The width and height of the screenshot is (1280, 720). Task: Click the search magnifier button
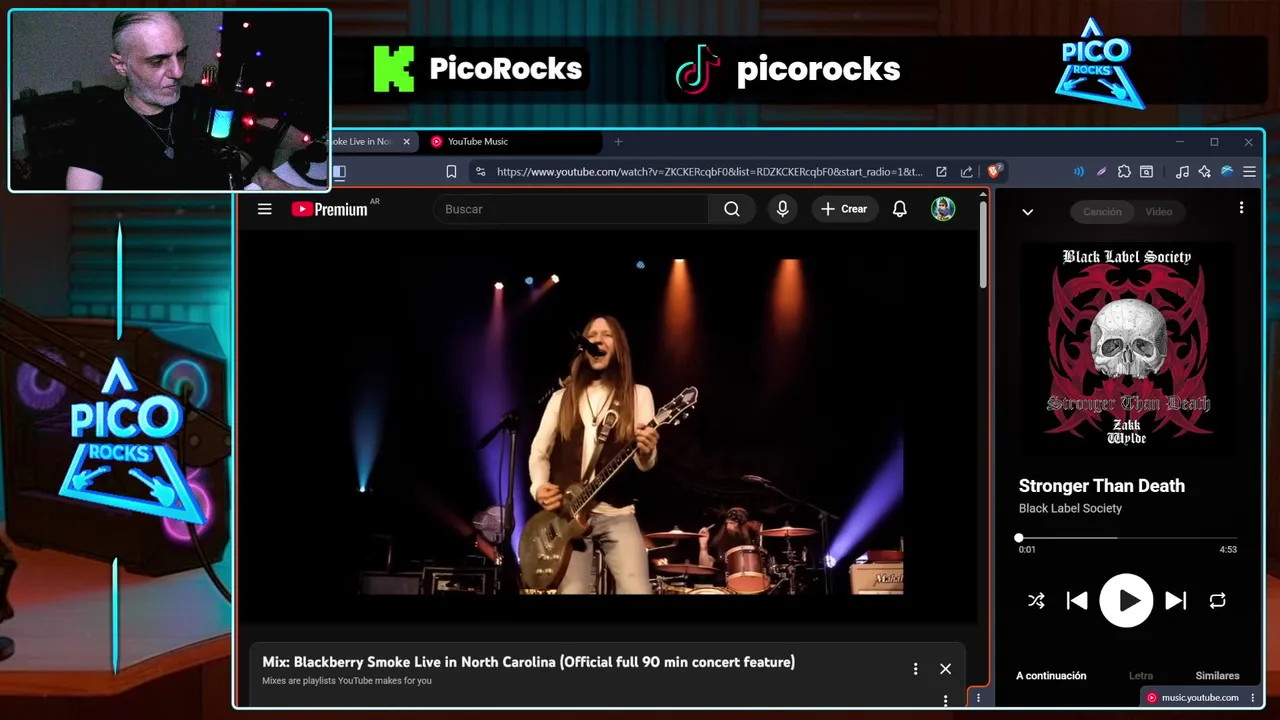pos(732,209)
